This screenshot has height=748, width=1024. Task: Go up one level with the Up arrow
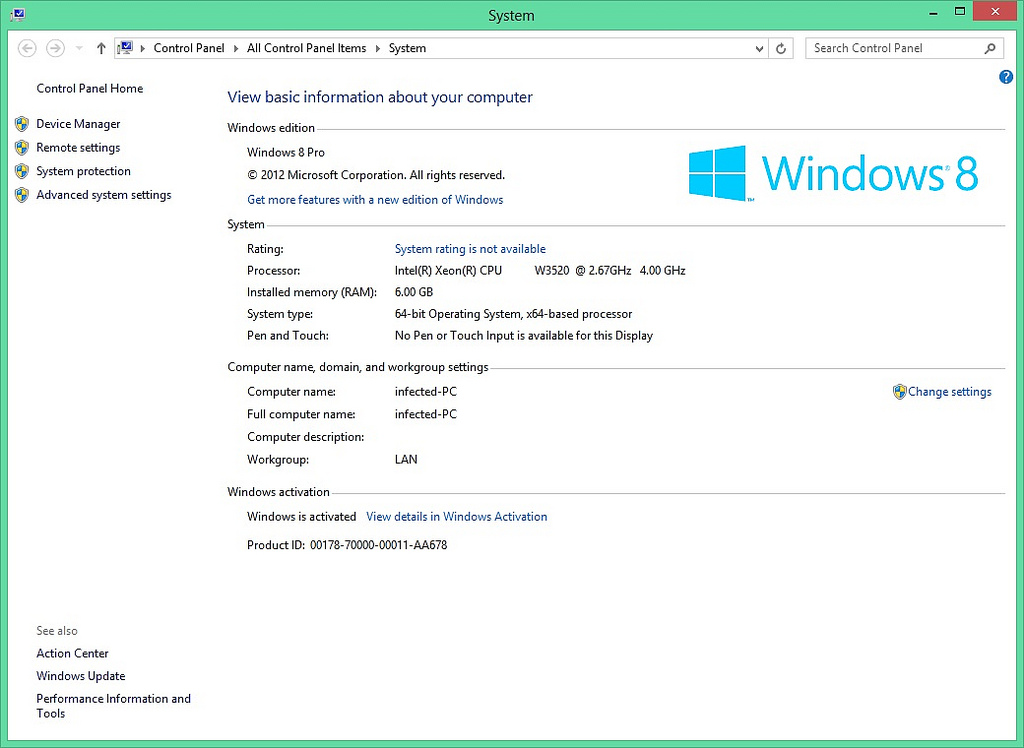[101, 48]
